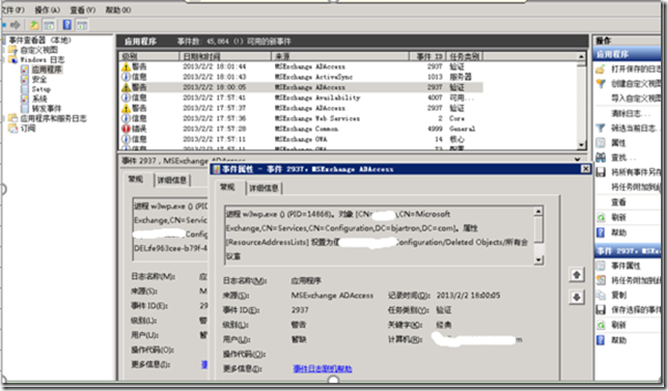Switch to 常规 tab in preview pane

136,179
